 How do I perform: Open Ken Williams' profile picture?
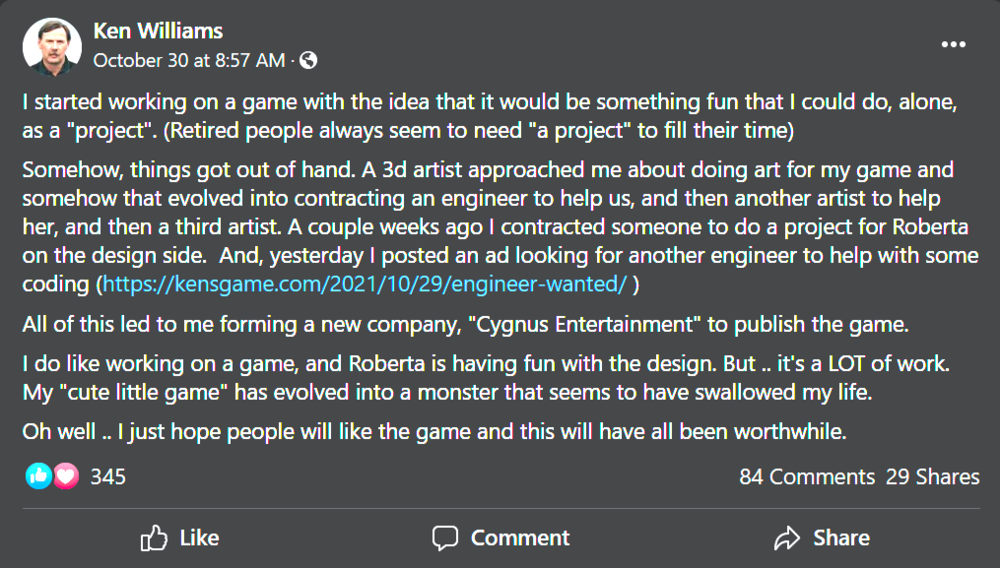click(51, 46)
